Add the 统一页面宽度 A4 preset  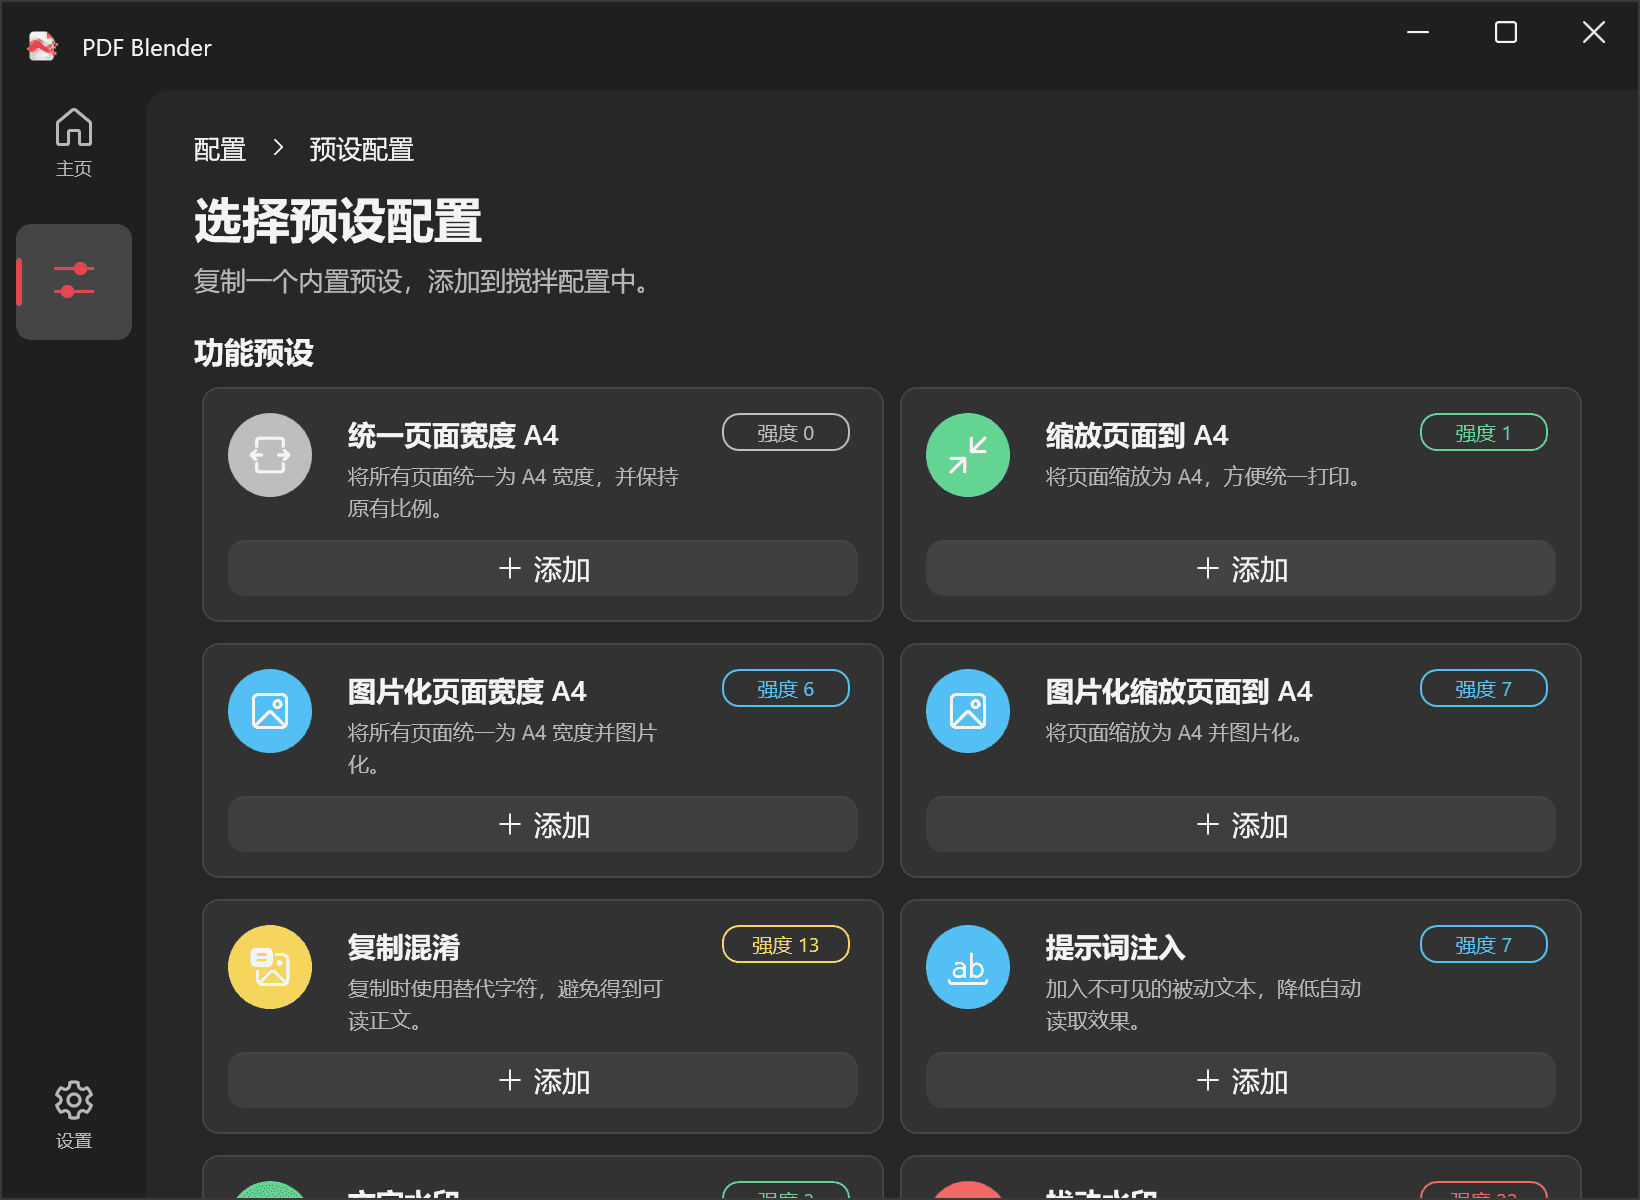point(543,568)
